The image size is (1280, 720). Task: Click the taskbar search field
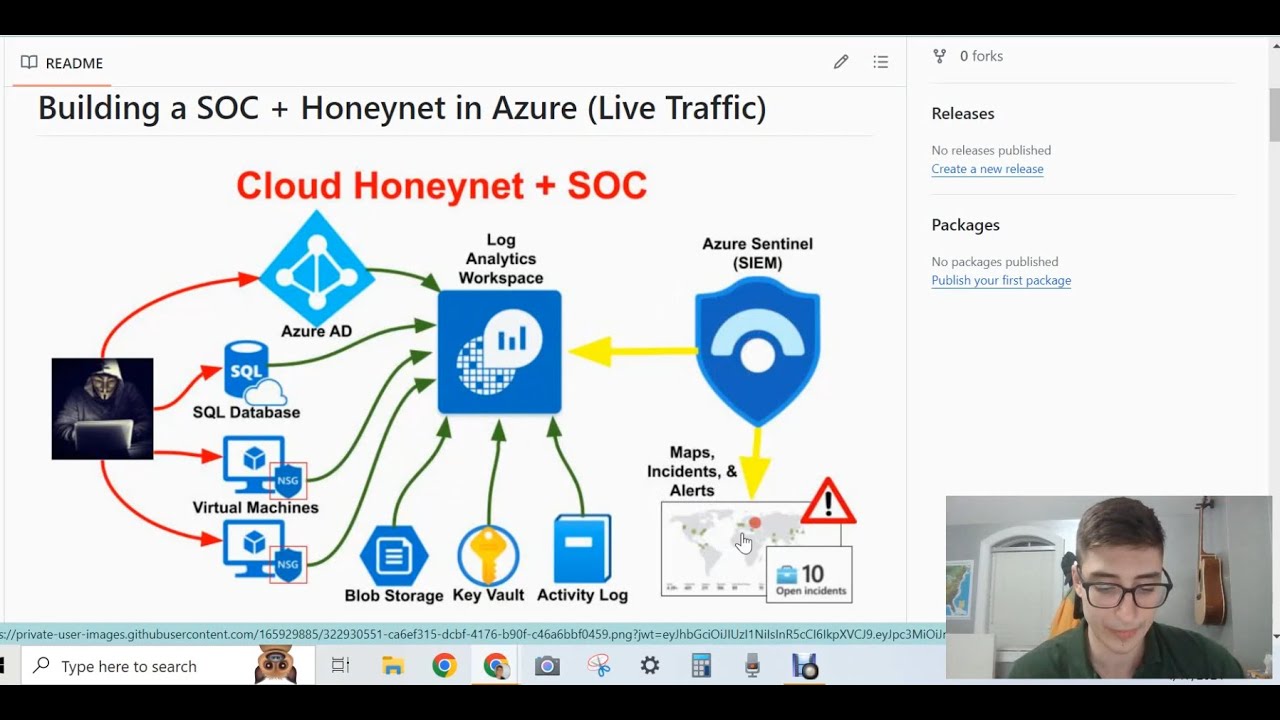pos(165,666)
